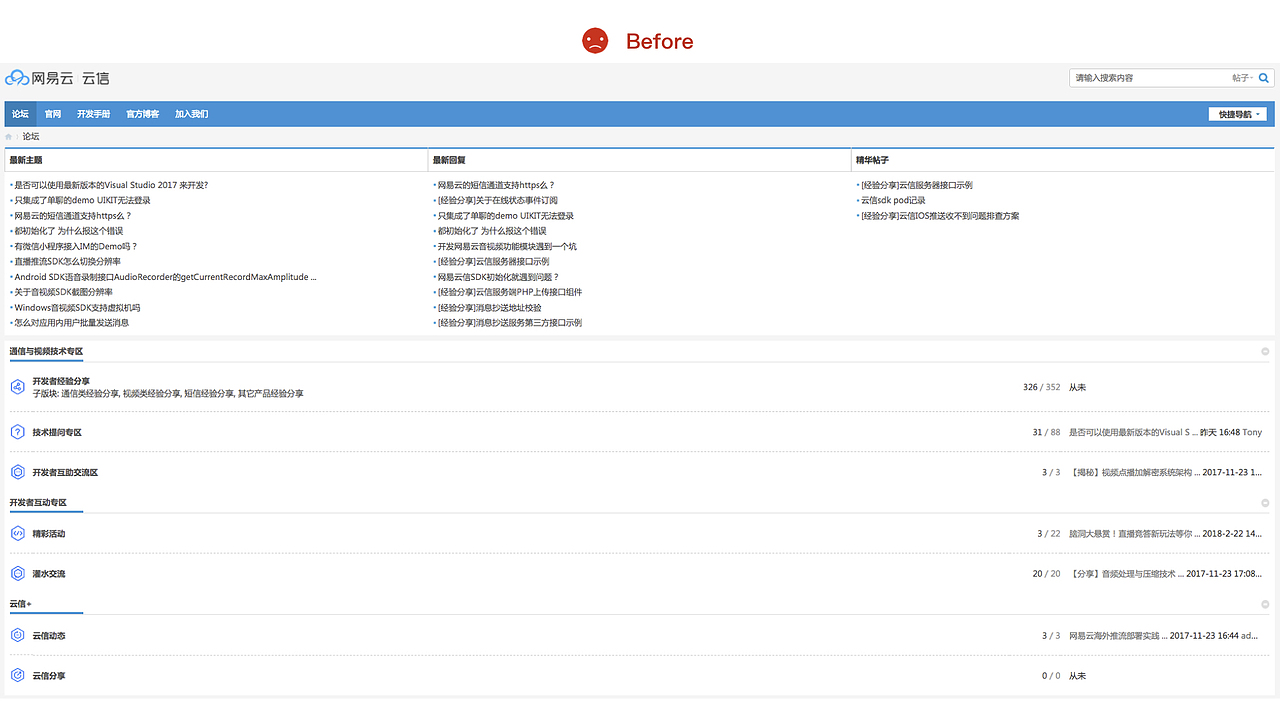Open [经验分享]云信IOS推送收不到问题排查方案

tap(940, 216)
